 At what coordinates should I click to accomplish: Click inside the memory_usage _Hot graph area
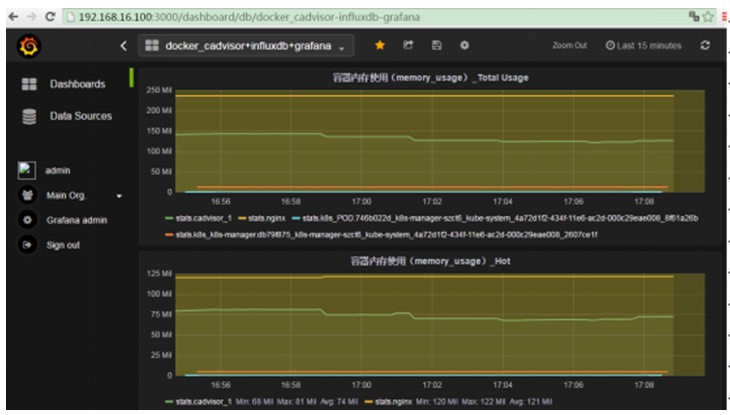coord(439,325)
